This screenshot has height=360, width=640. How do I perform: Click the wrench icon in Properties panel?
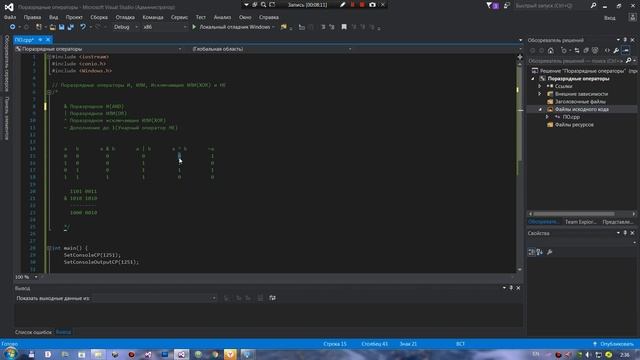coord(550,252)
